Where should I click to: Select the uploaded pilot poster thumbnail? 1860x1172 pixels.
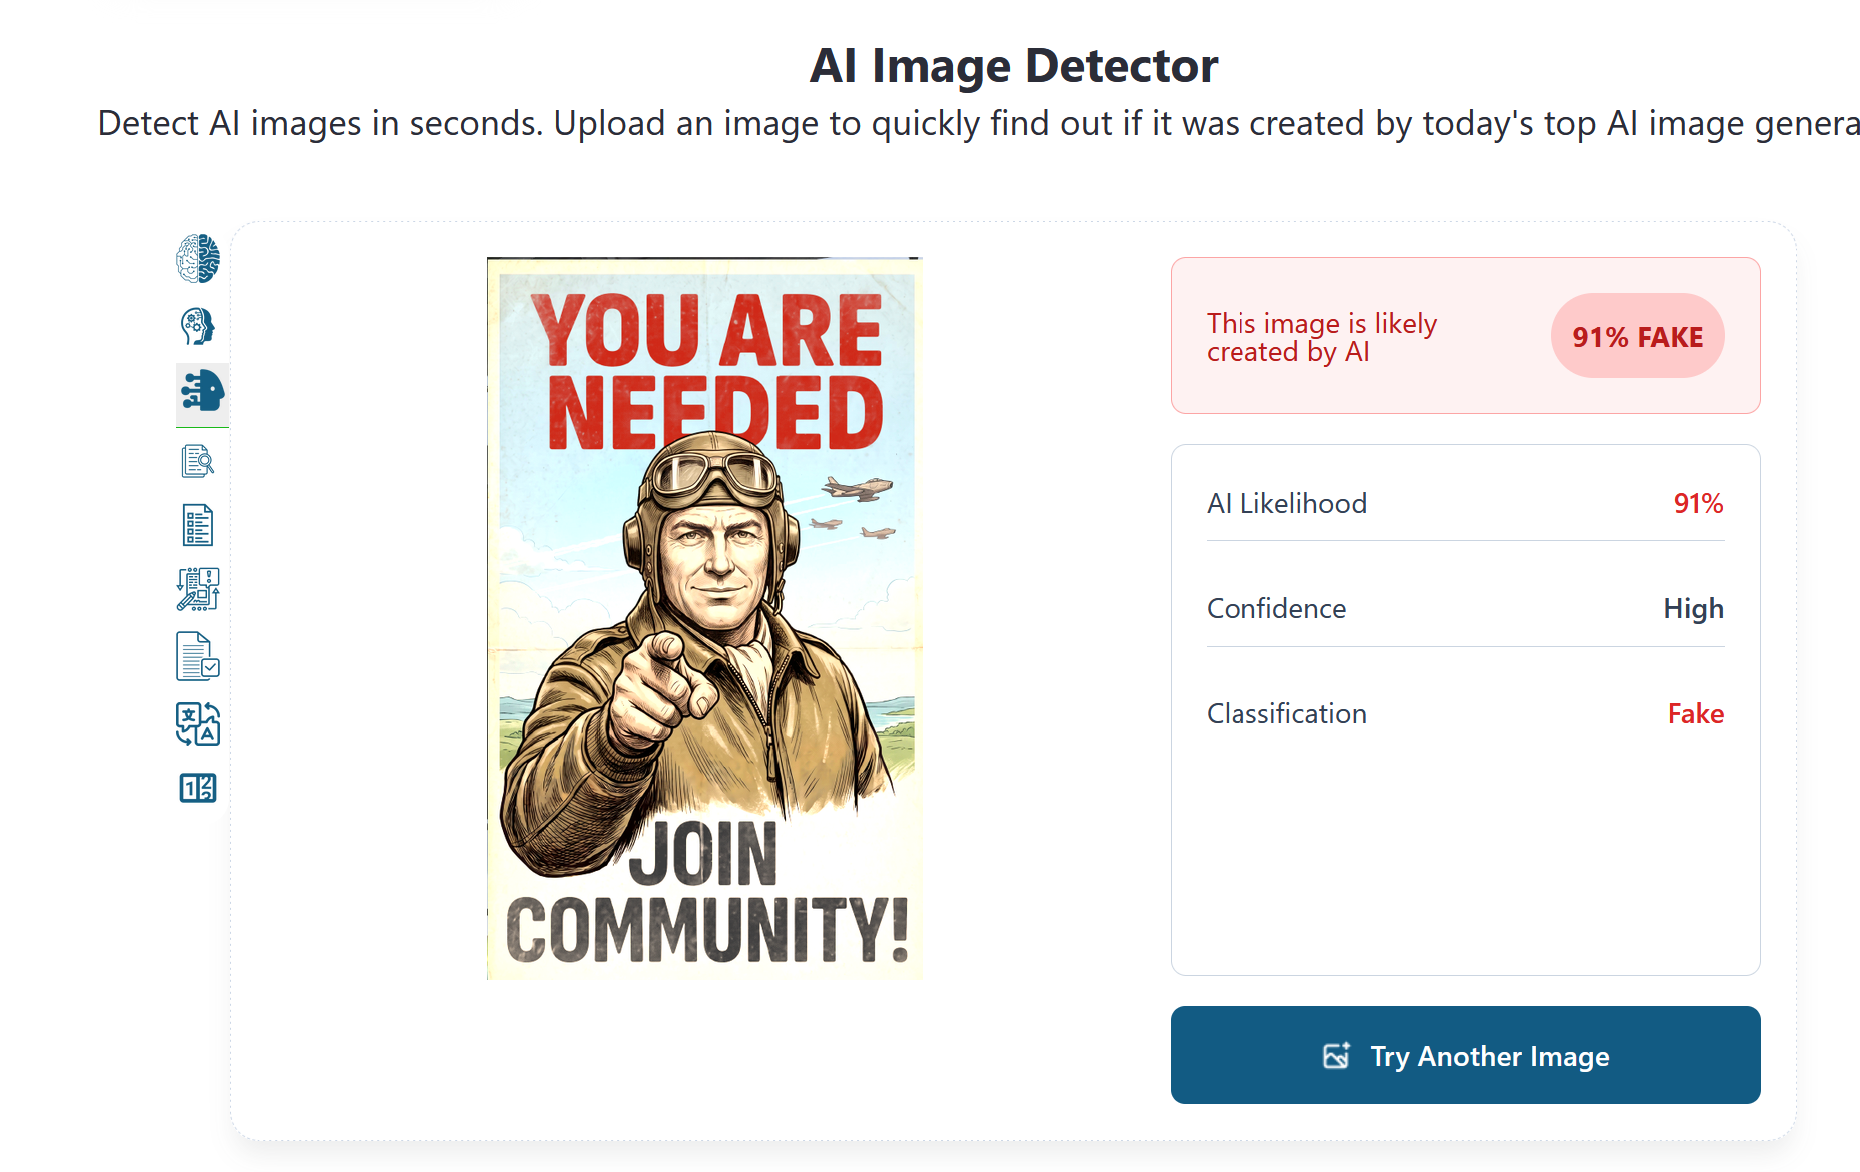704,618
